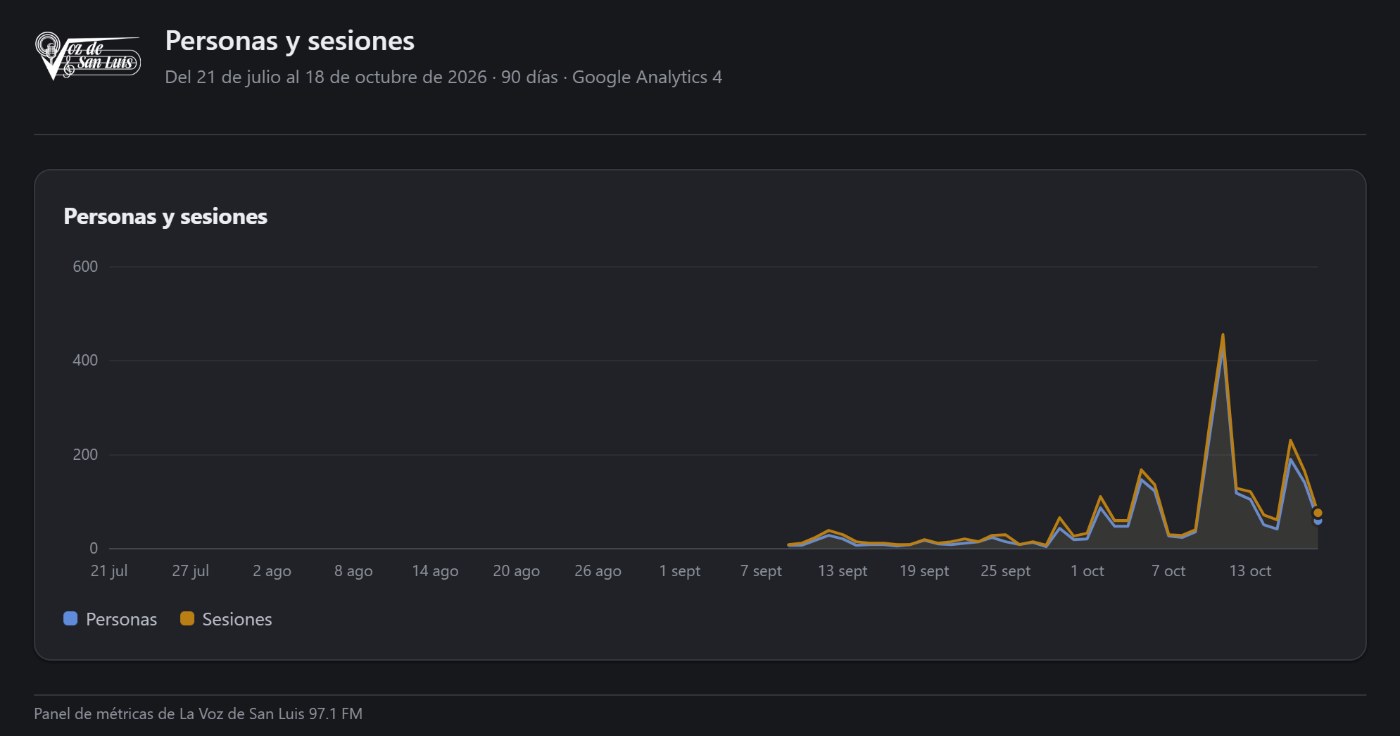Click the y-axis label 400

click(85, 360)
